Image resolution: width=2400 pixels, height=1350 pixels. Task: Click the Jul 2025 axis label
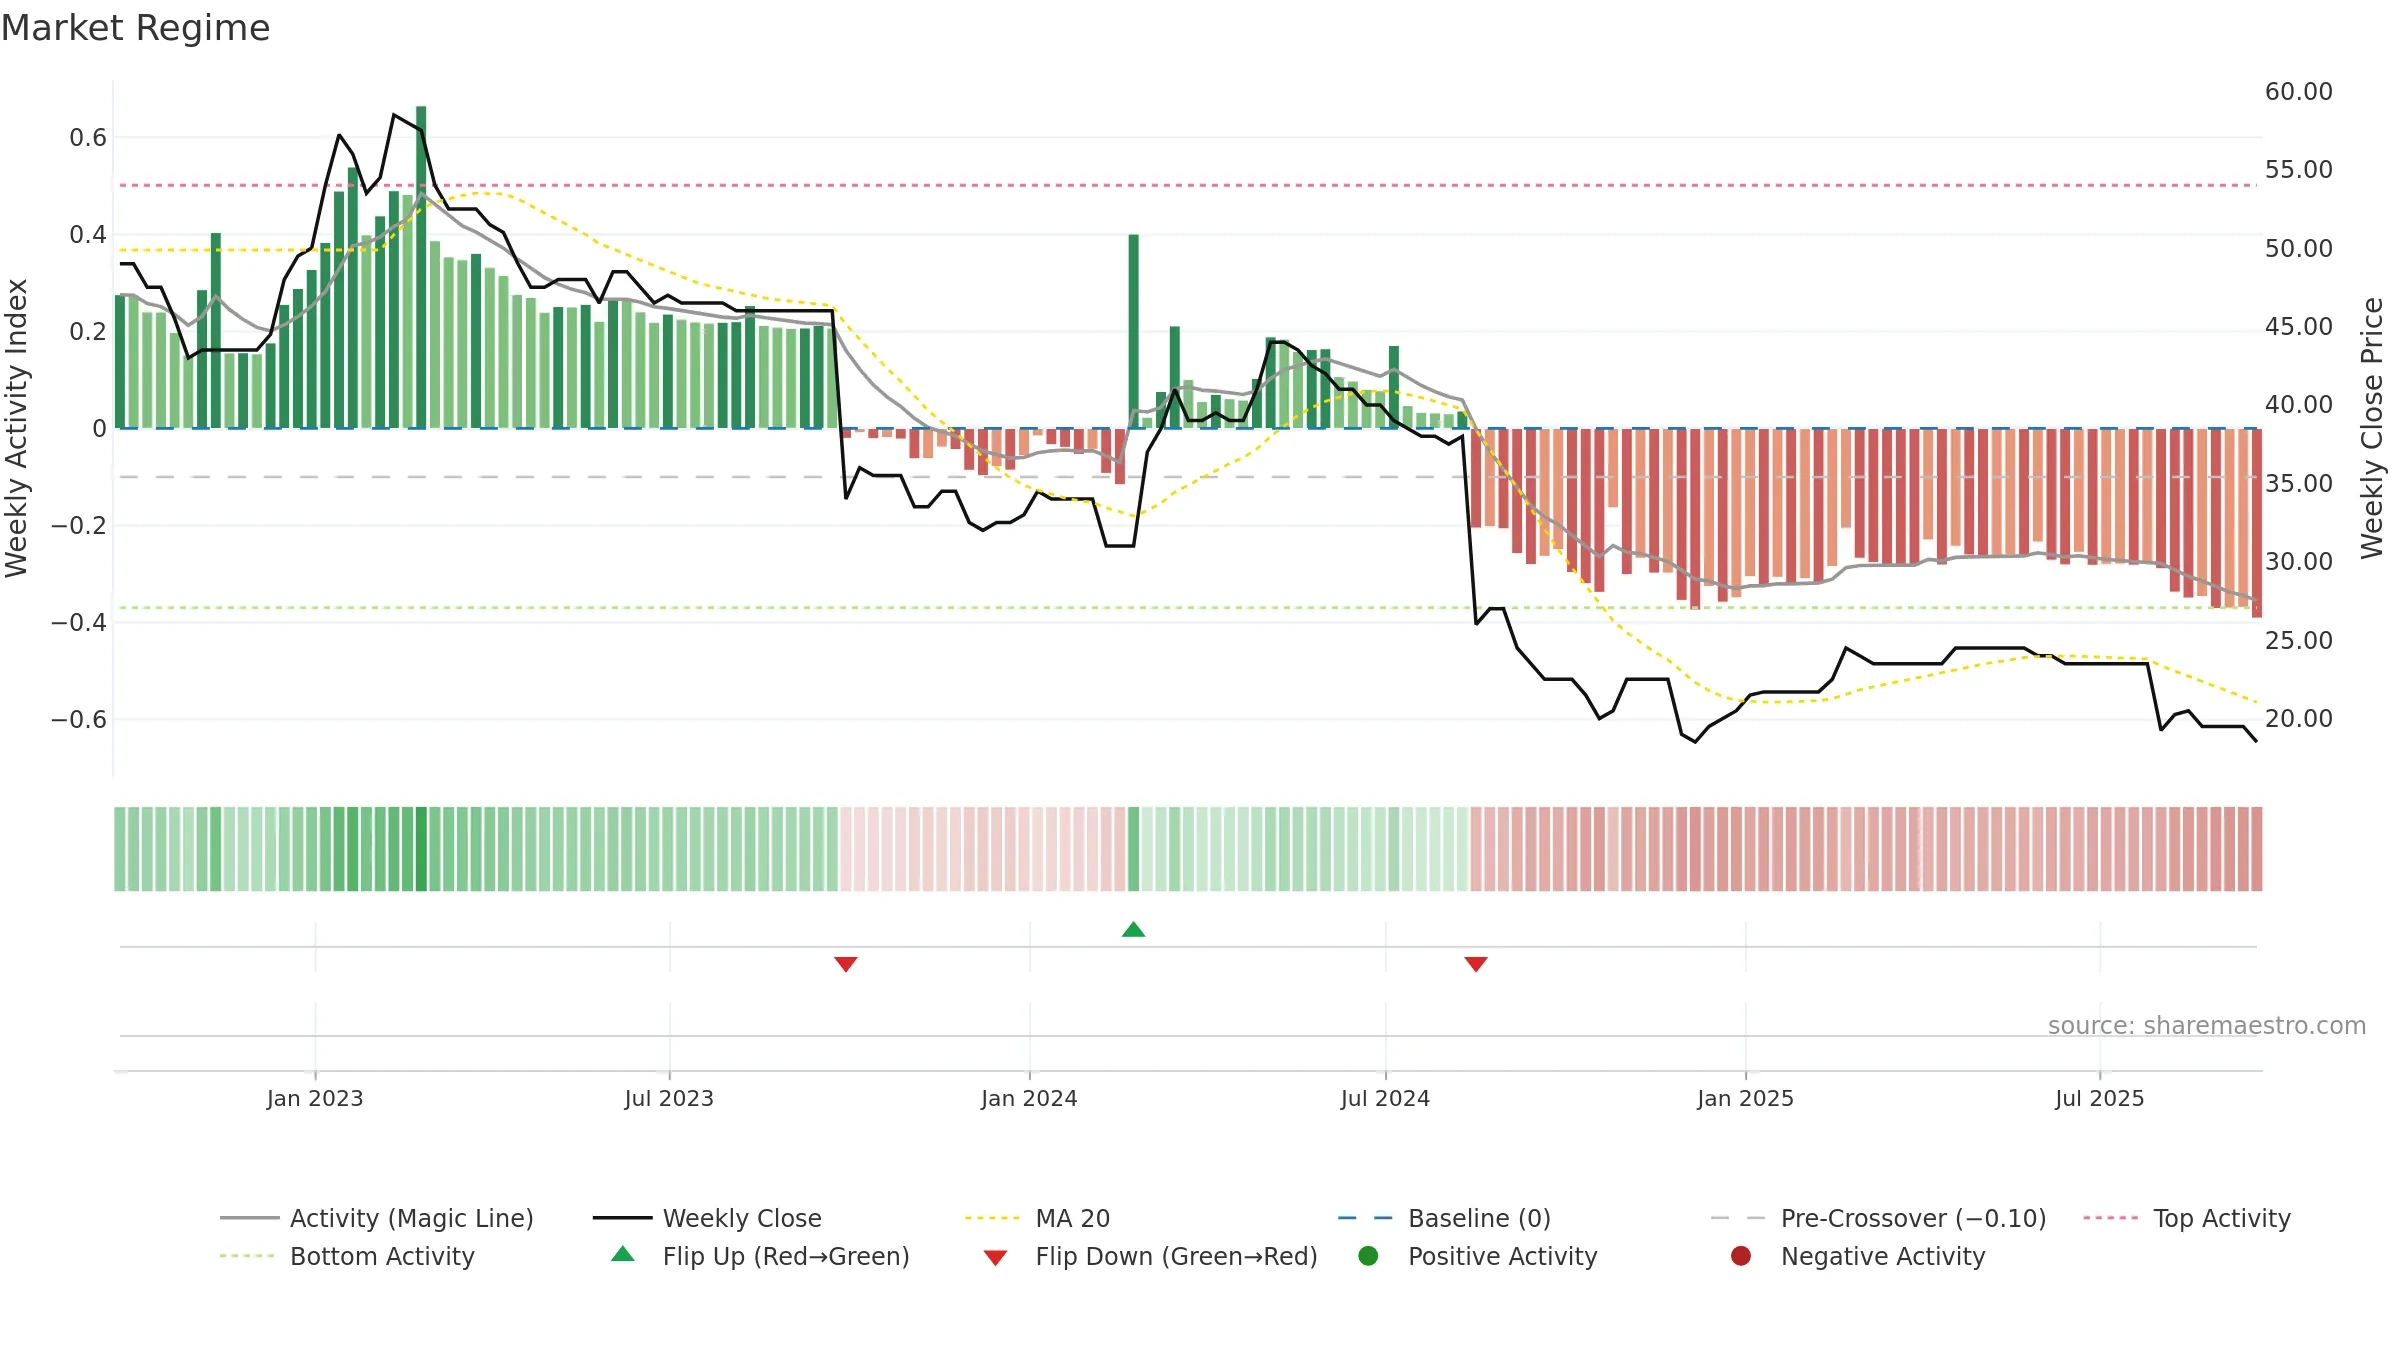click(x=2100, y=1098)
